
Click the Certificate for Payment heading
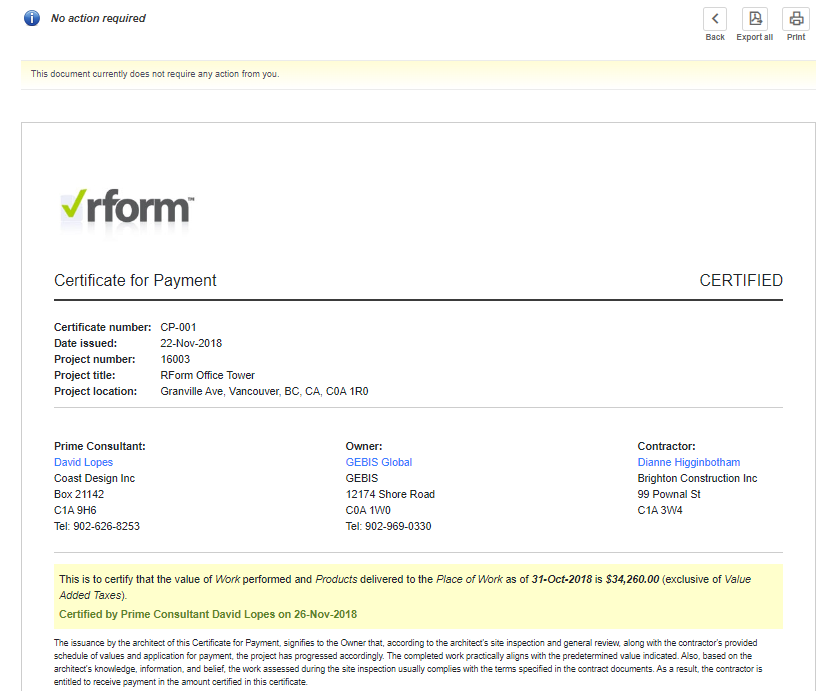135,280
